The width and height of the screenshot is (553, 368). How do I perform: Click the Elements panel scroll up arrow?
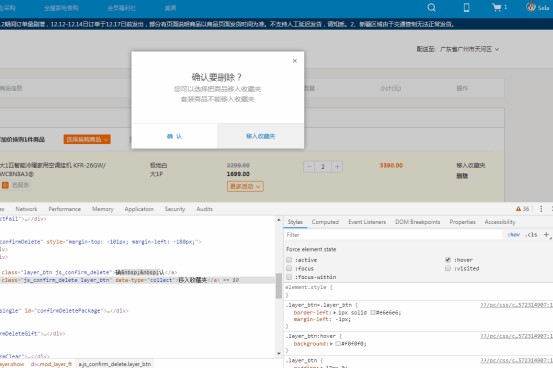(279, 220)
